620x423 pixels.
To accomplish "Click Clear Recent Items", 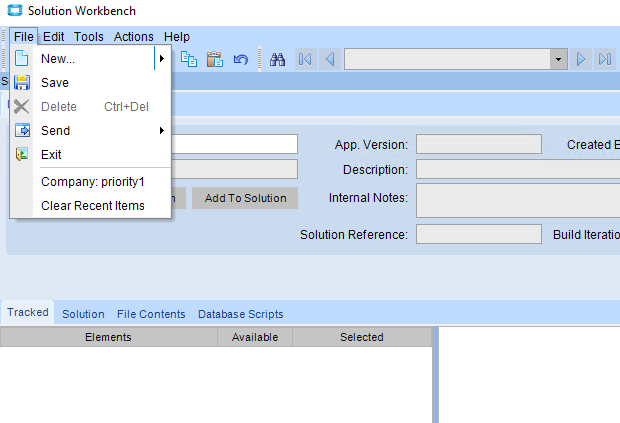I will [x=93, y=206].
